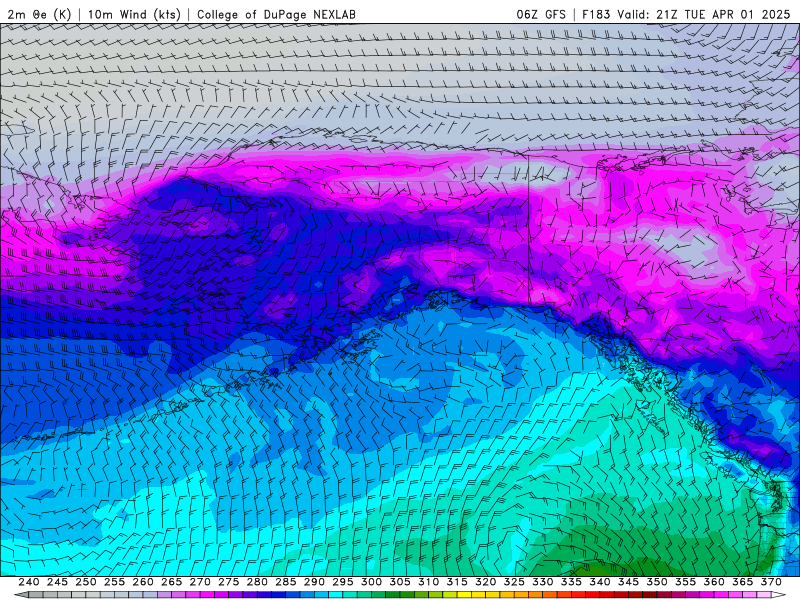Select the 350 label on the color scale
This screenshot has width=800, height=600.
[x=657, y=582]
